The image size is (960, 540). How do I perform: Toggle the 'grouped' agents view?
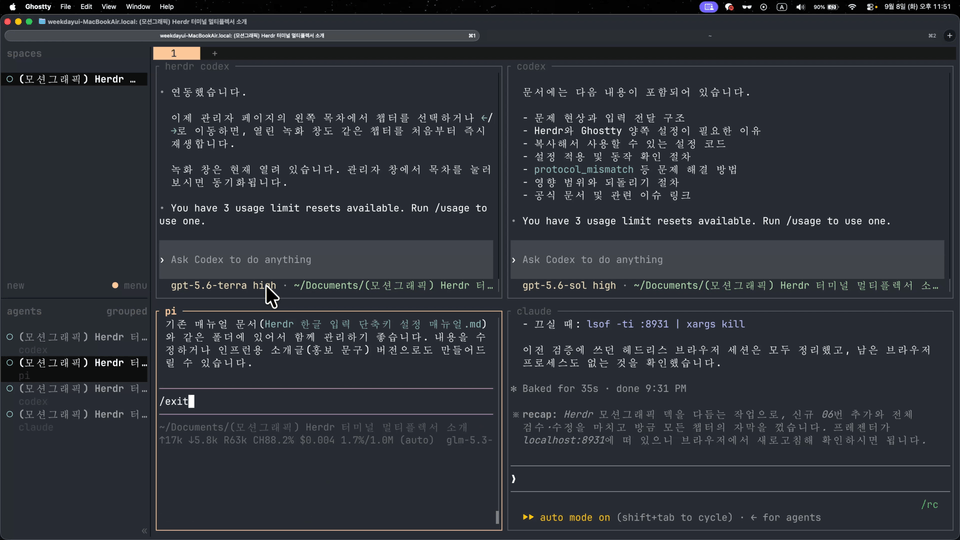point(126,311)
